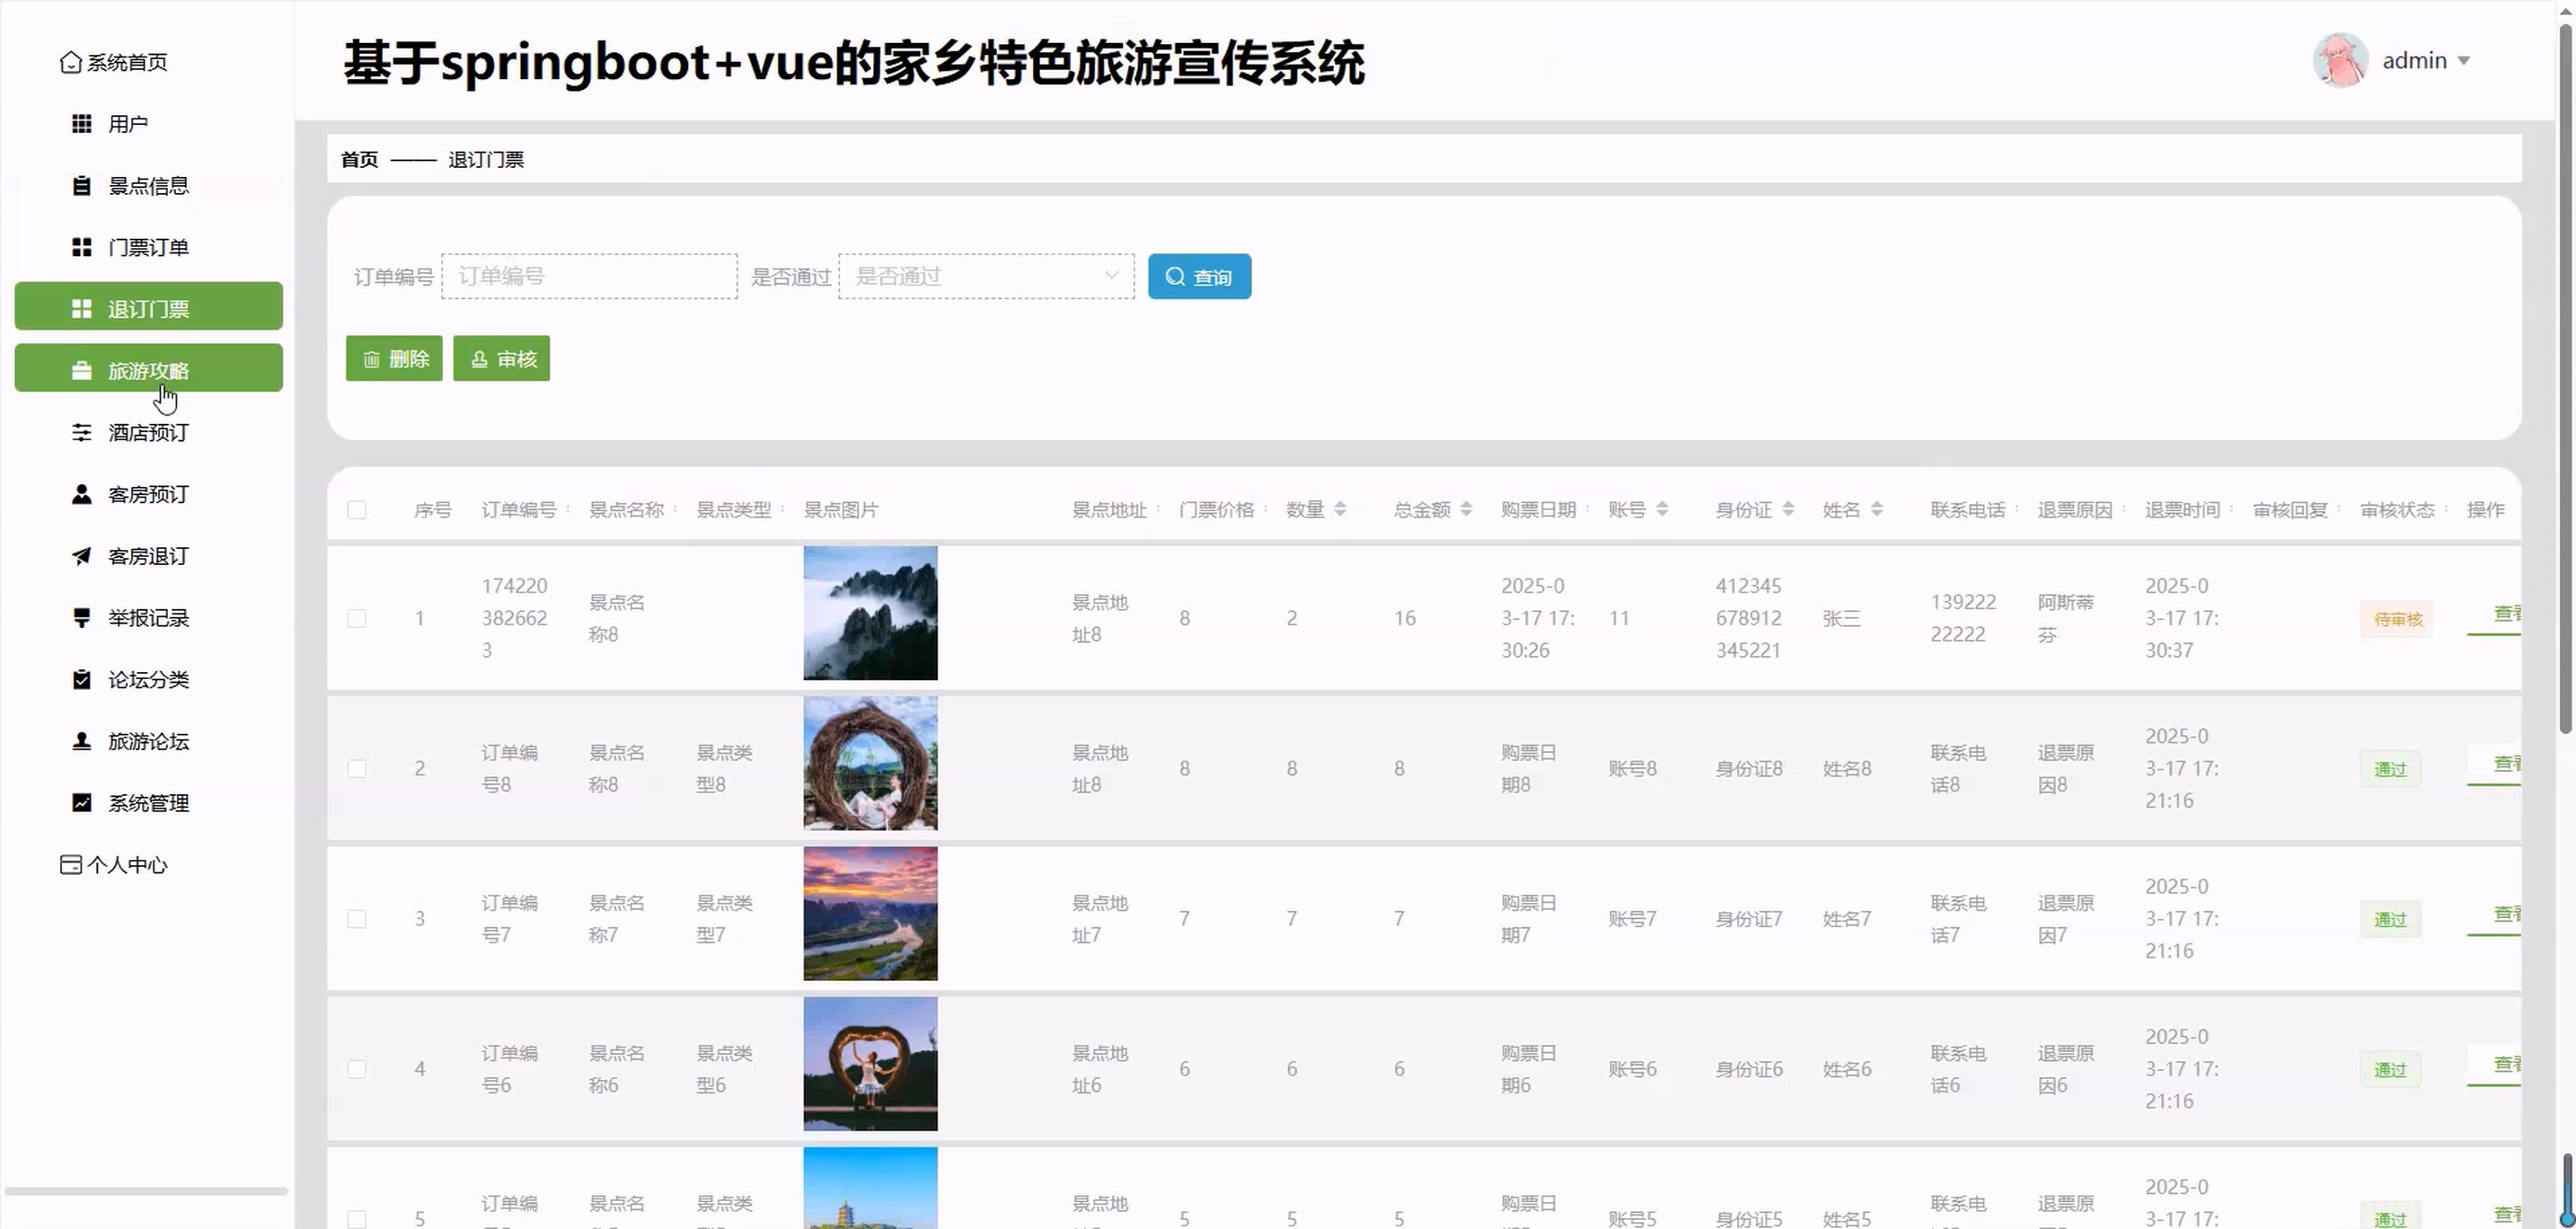Click the clipboard icon beside 景点信息
This screenshot has height=1229, width=2576.
82,186
